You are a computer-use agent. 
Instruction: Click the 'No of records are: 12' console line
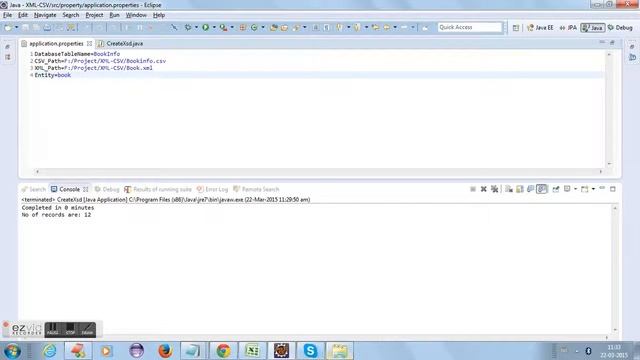(56, 215)
